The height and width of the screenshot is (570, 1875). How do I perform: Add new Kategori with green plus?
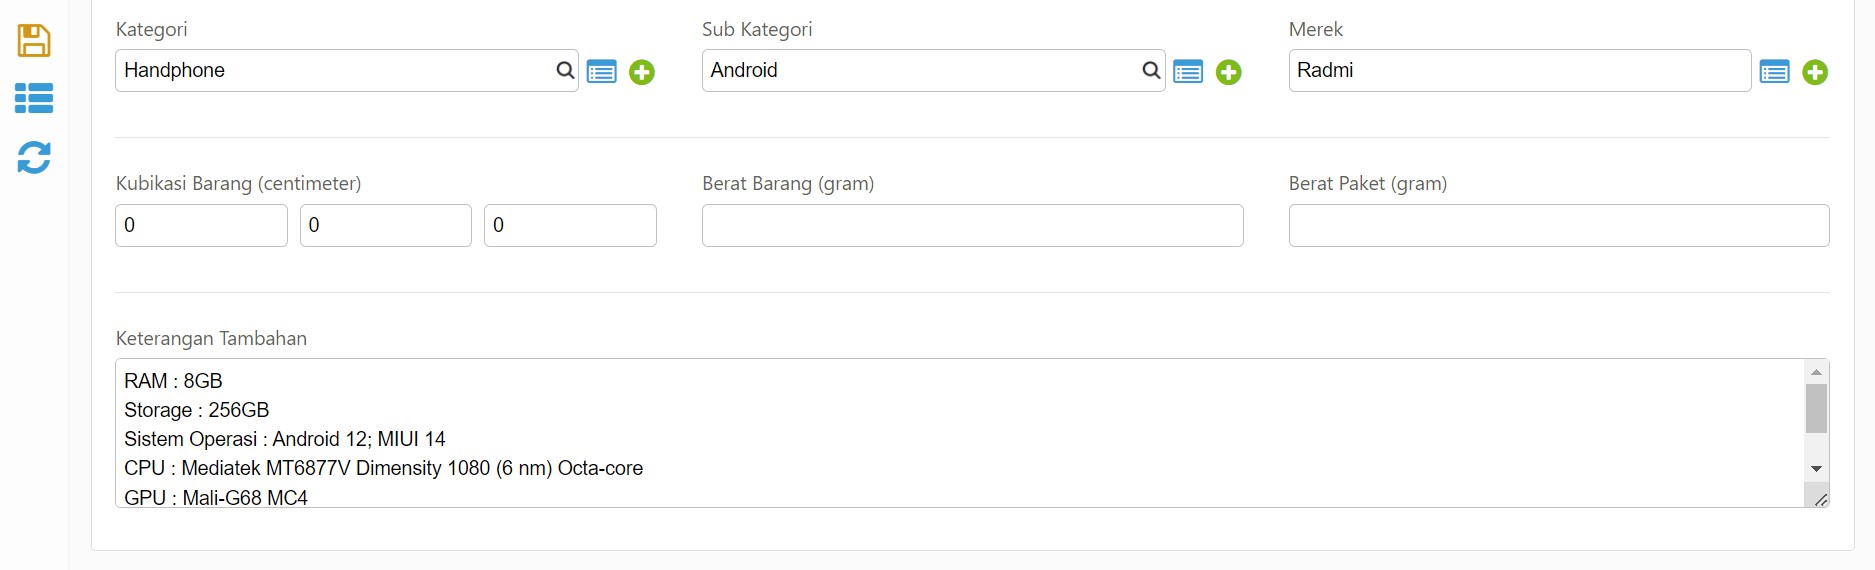click(642, 72)
